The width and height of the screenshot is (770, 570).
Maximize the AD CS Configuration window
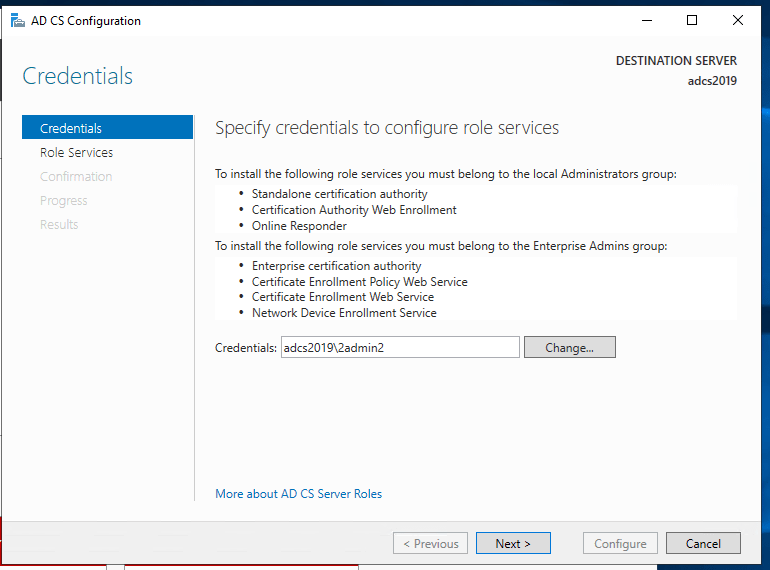click(x=691, y=20)
